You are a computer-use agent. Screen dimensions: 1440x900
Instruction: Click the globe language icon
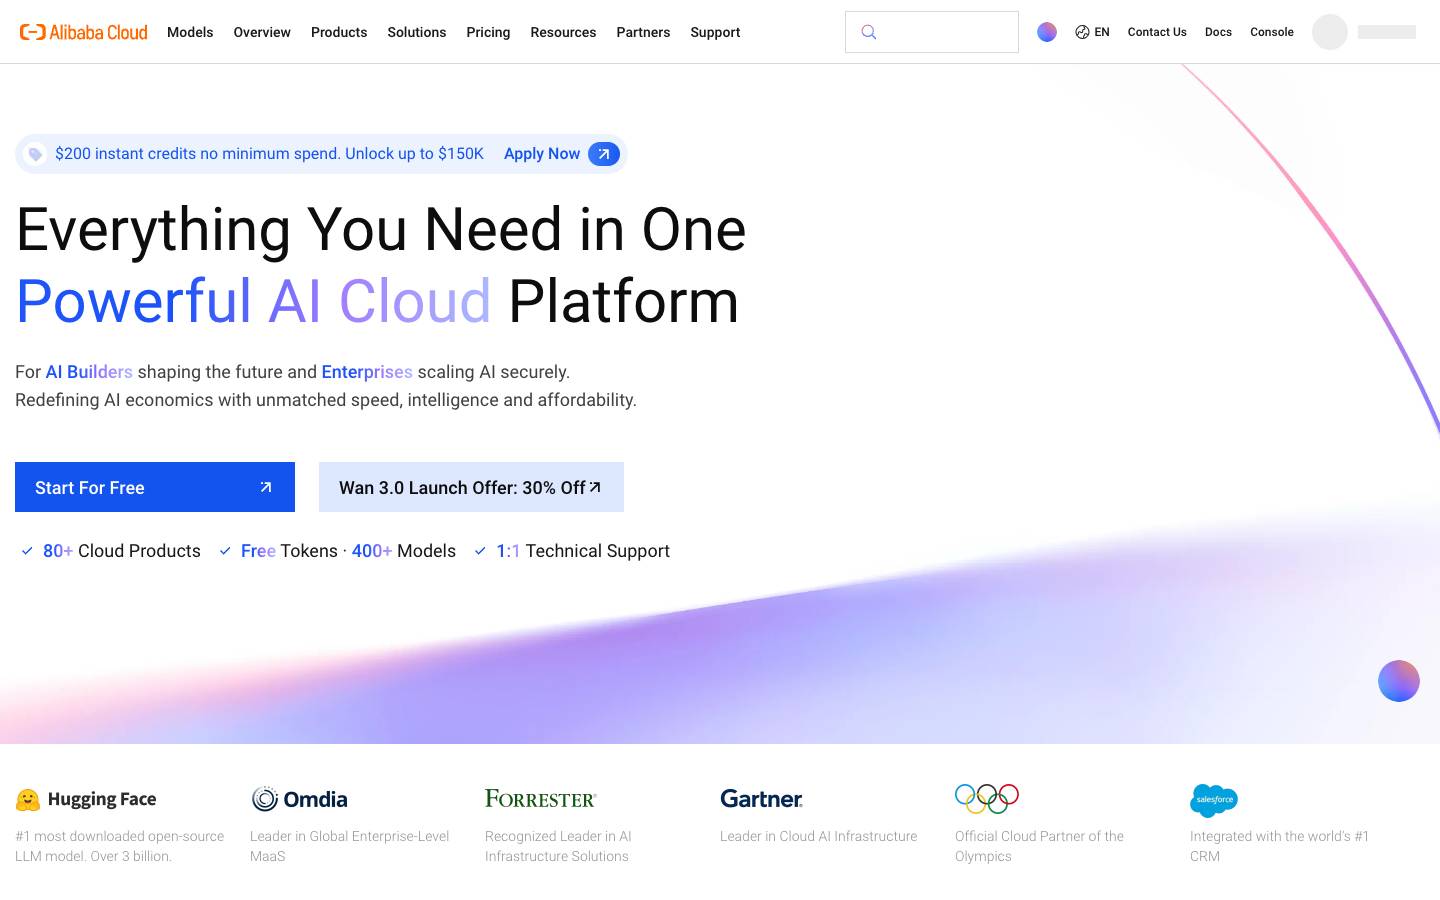(x=1082, y=32)
